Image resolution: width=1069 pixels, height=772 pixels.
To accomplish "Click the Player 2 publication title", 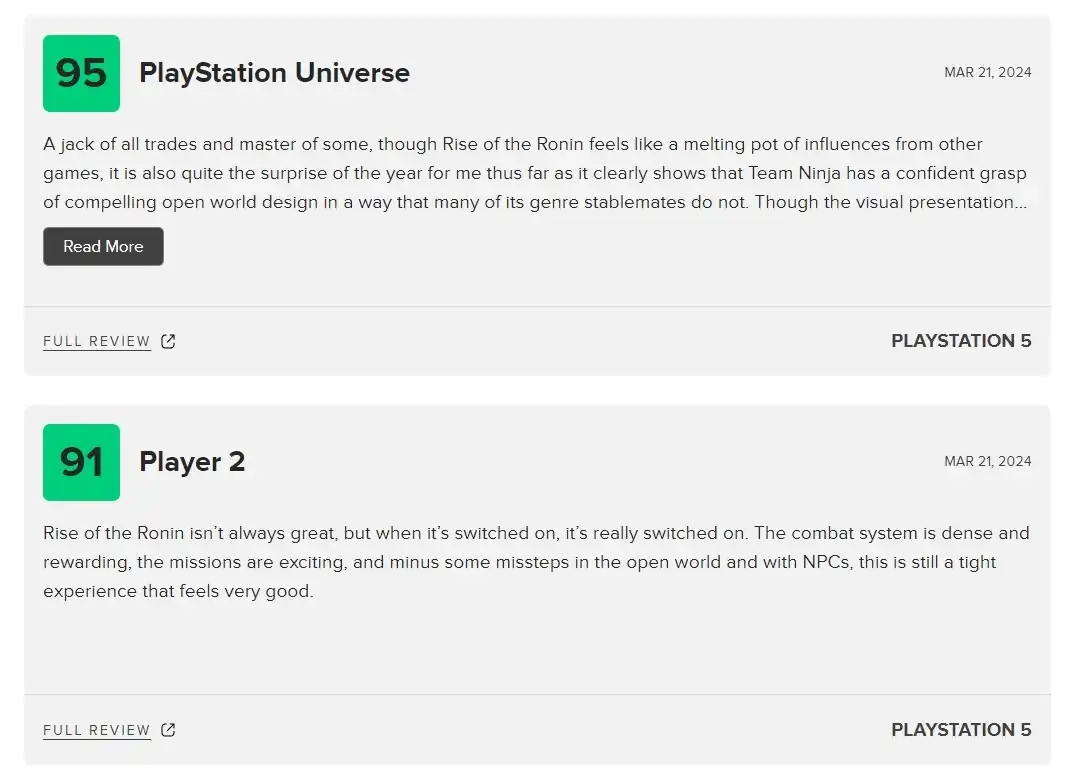I will pos(192,462).
